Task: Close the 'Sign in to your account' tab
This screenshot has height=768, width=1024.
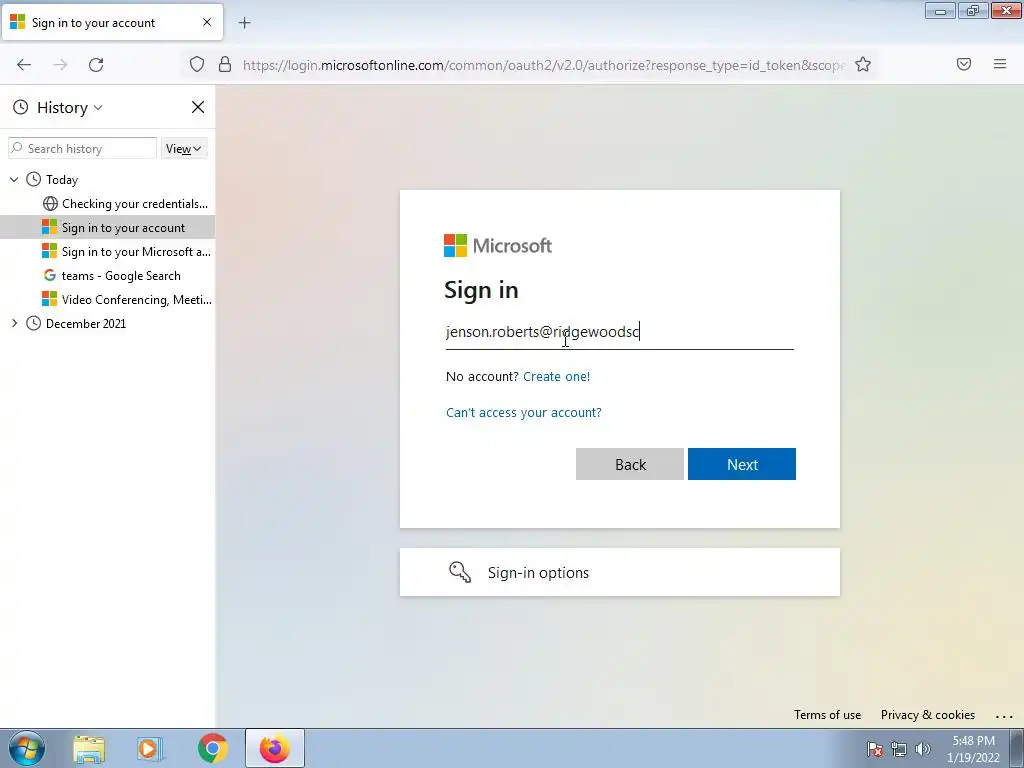Action: pyautogui.click(x=207, y=22)
